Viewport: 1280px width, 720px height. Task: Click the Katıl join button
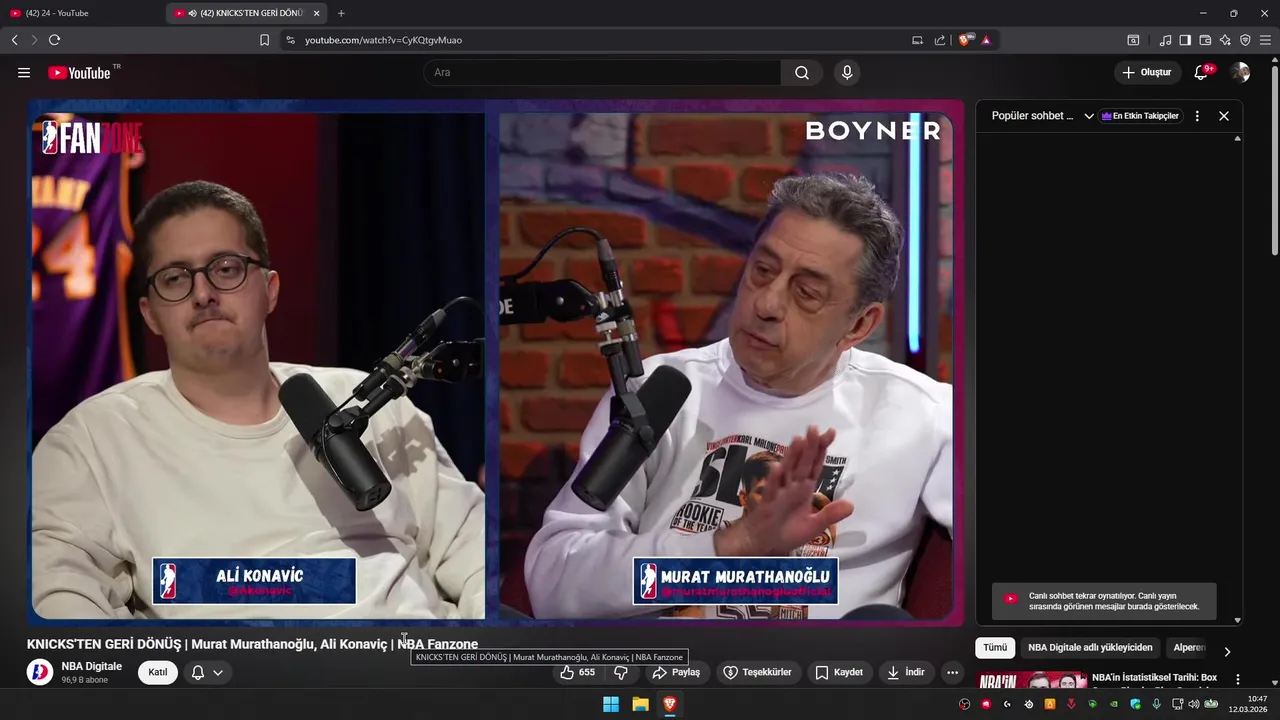(158, 672)
